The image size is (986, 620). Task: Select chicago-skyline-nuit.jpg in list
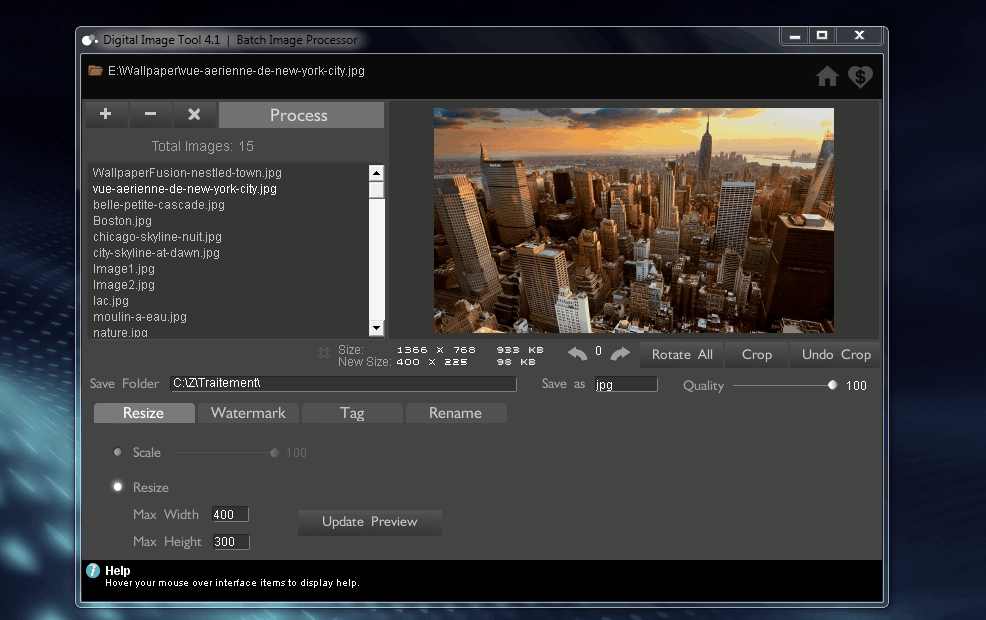click(x=157, y=236)
